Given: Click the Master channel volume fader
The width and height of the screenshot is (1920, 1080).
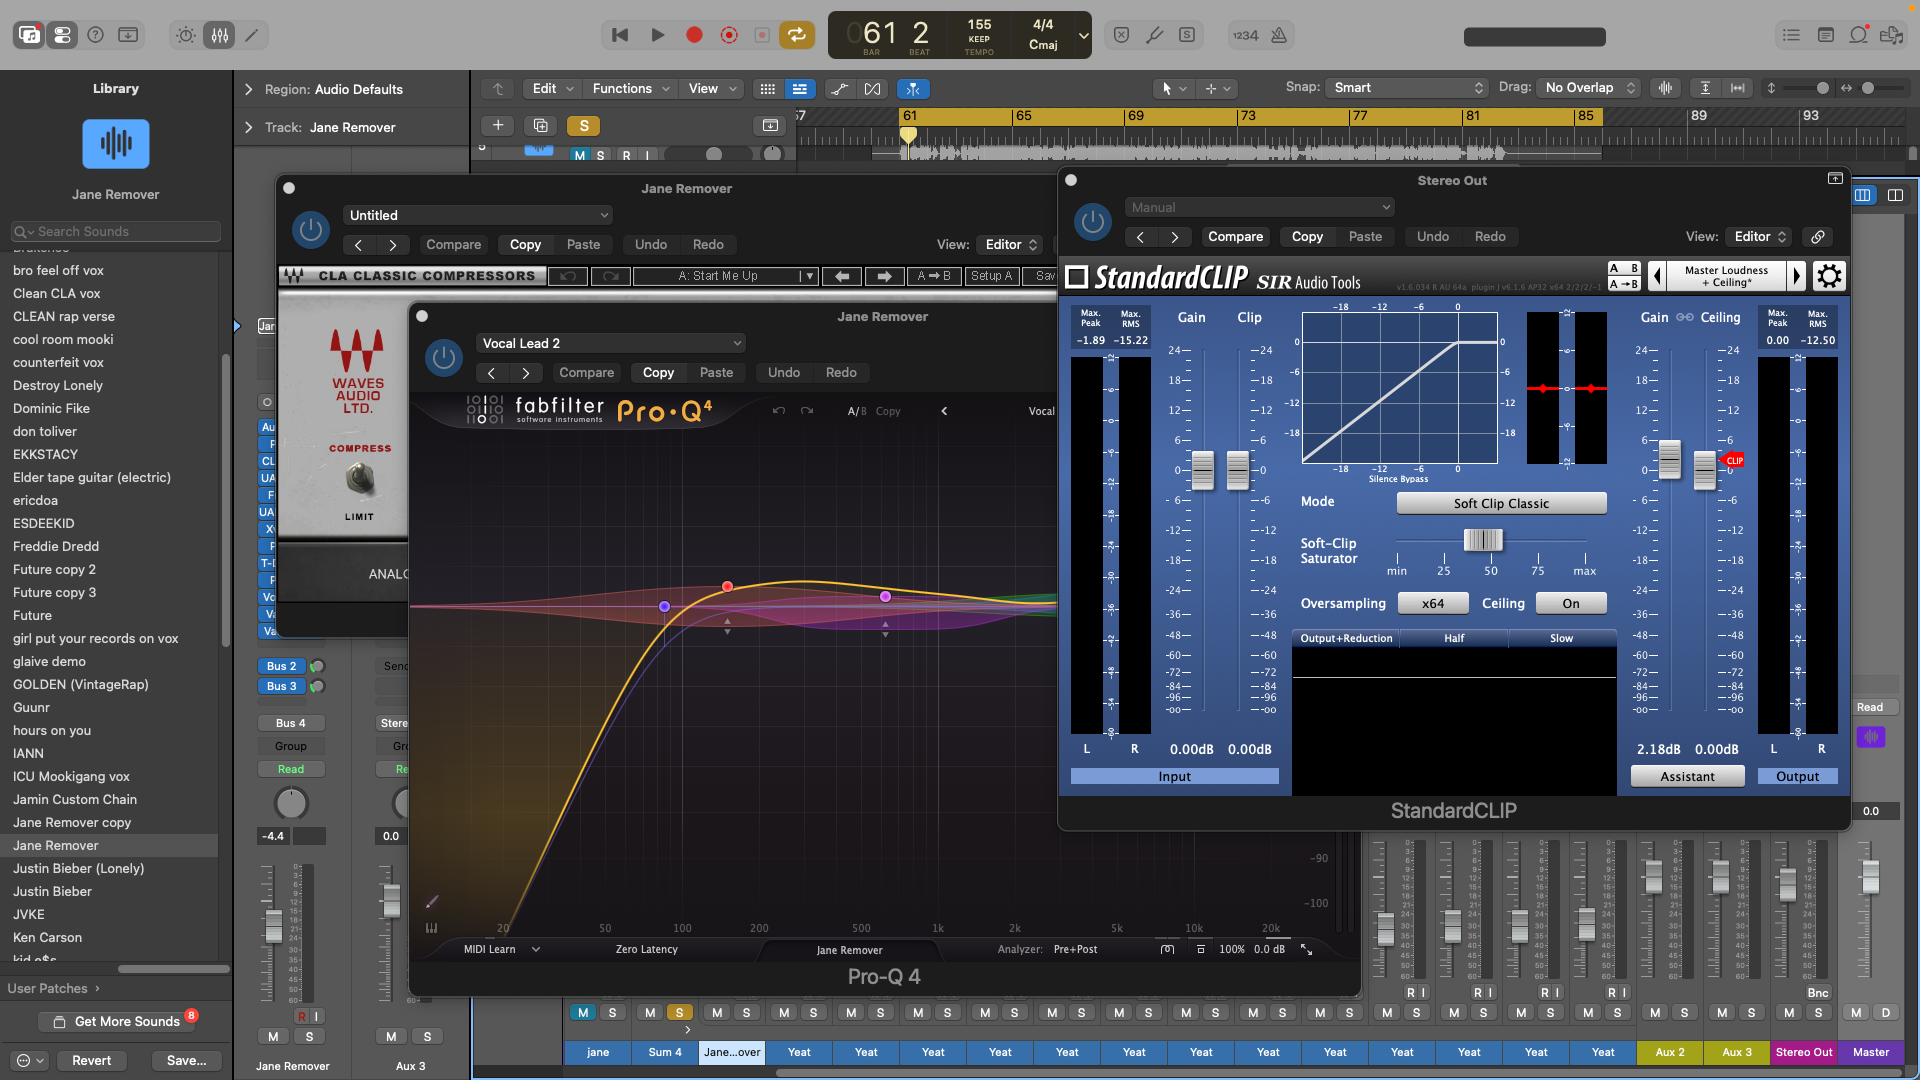Looking at the screenshot, I should (1870, 877).
